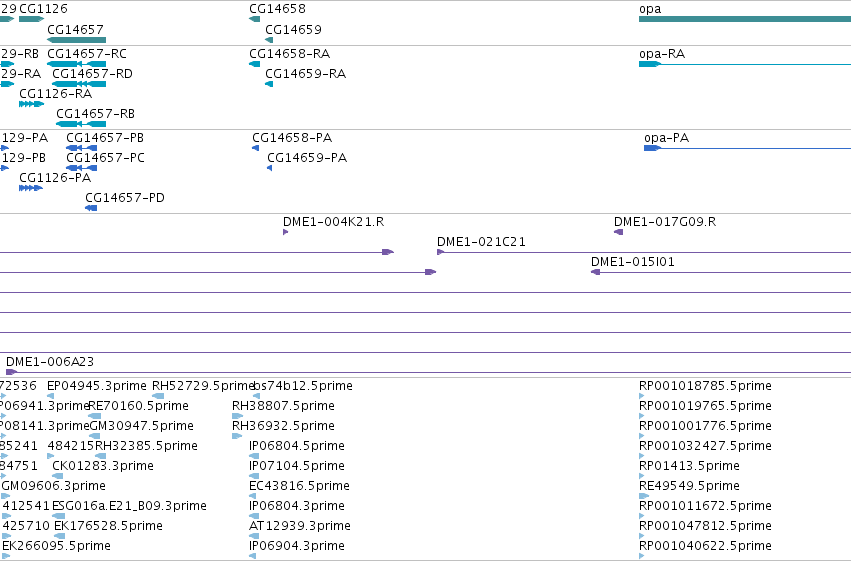The height and width of the screenshot is (561, 851).
Task: Click the RE49549.5prime EST arrow
Action: click(644, 496)
